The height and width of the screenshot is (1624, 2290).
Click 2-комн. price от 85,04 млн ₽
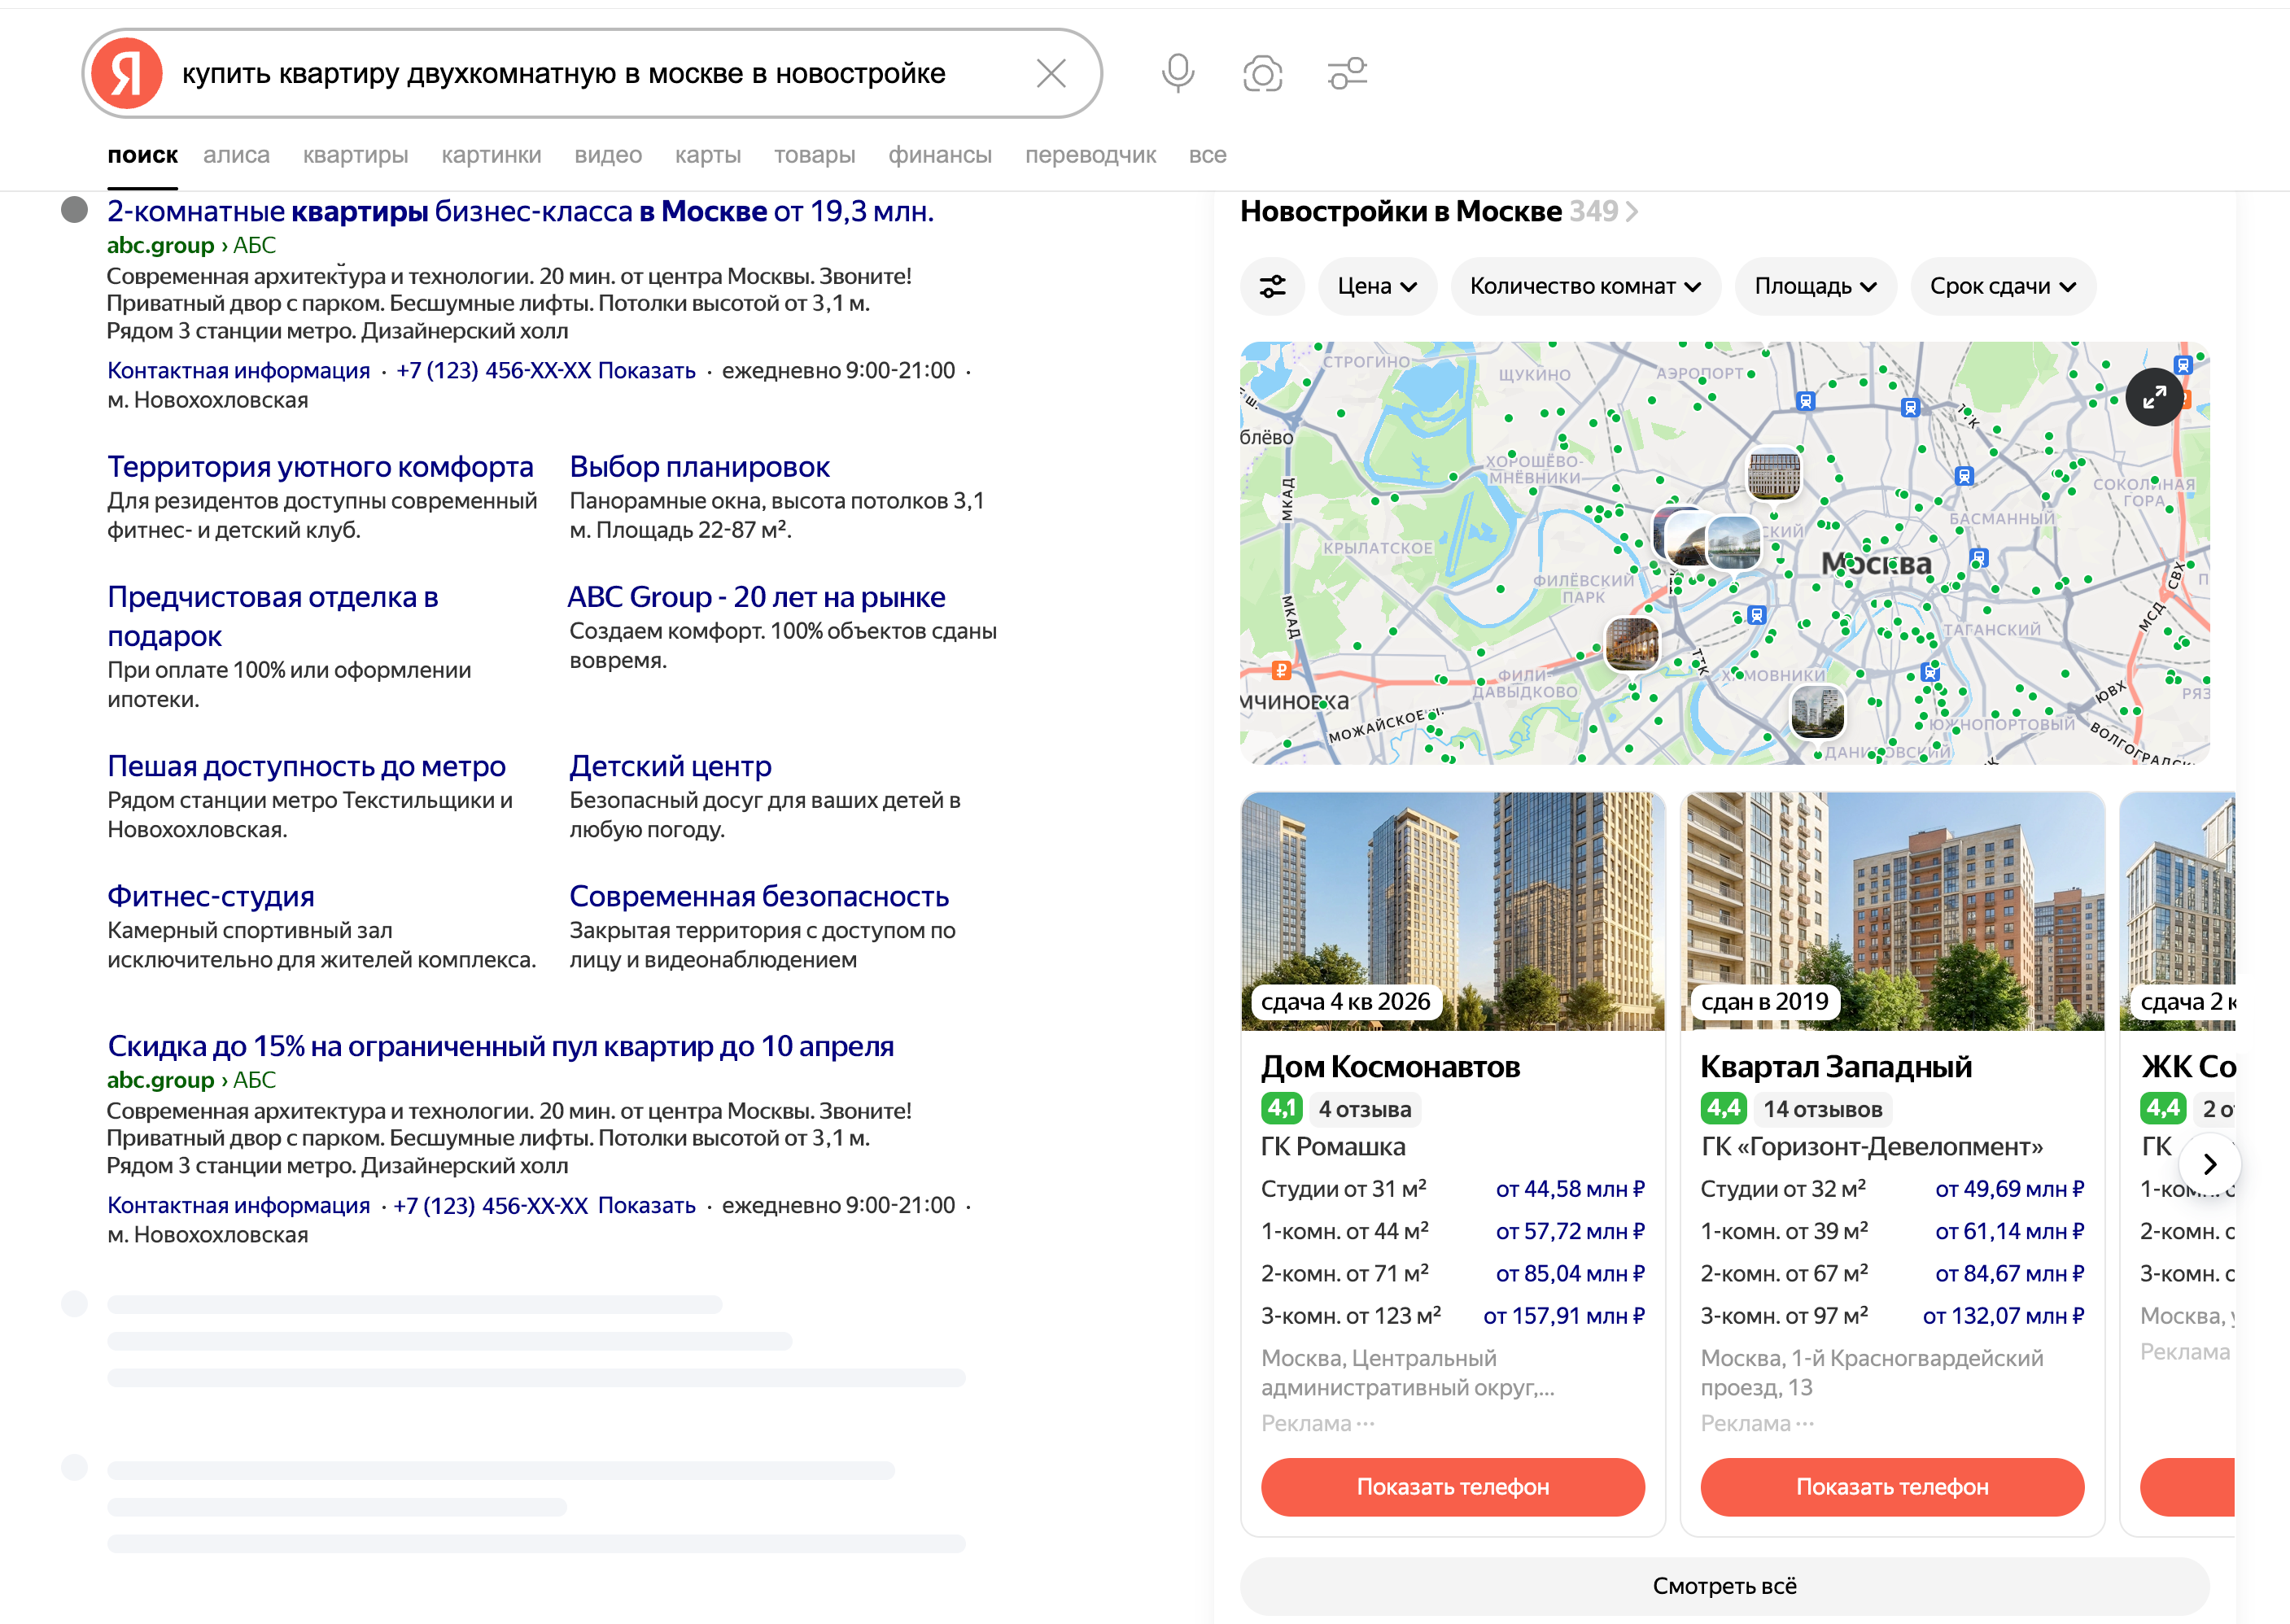[x=1570, y=1274]
